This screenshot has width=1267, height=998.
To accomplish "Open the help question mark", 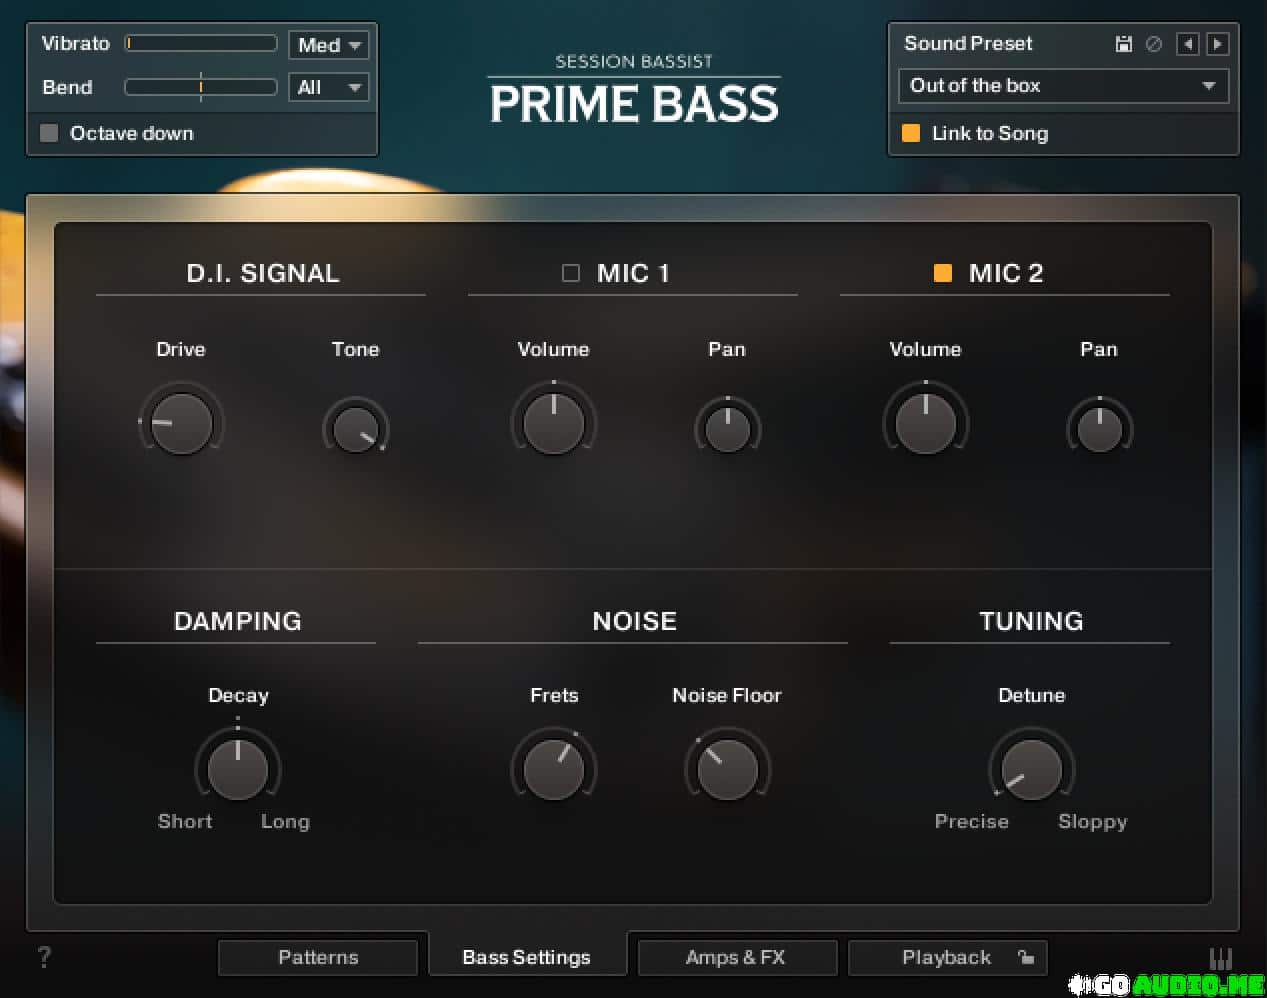I will [x=44, y=957].
